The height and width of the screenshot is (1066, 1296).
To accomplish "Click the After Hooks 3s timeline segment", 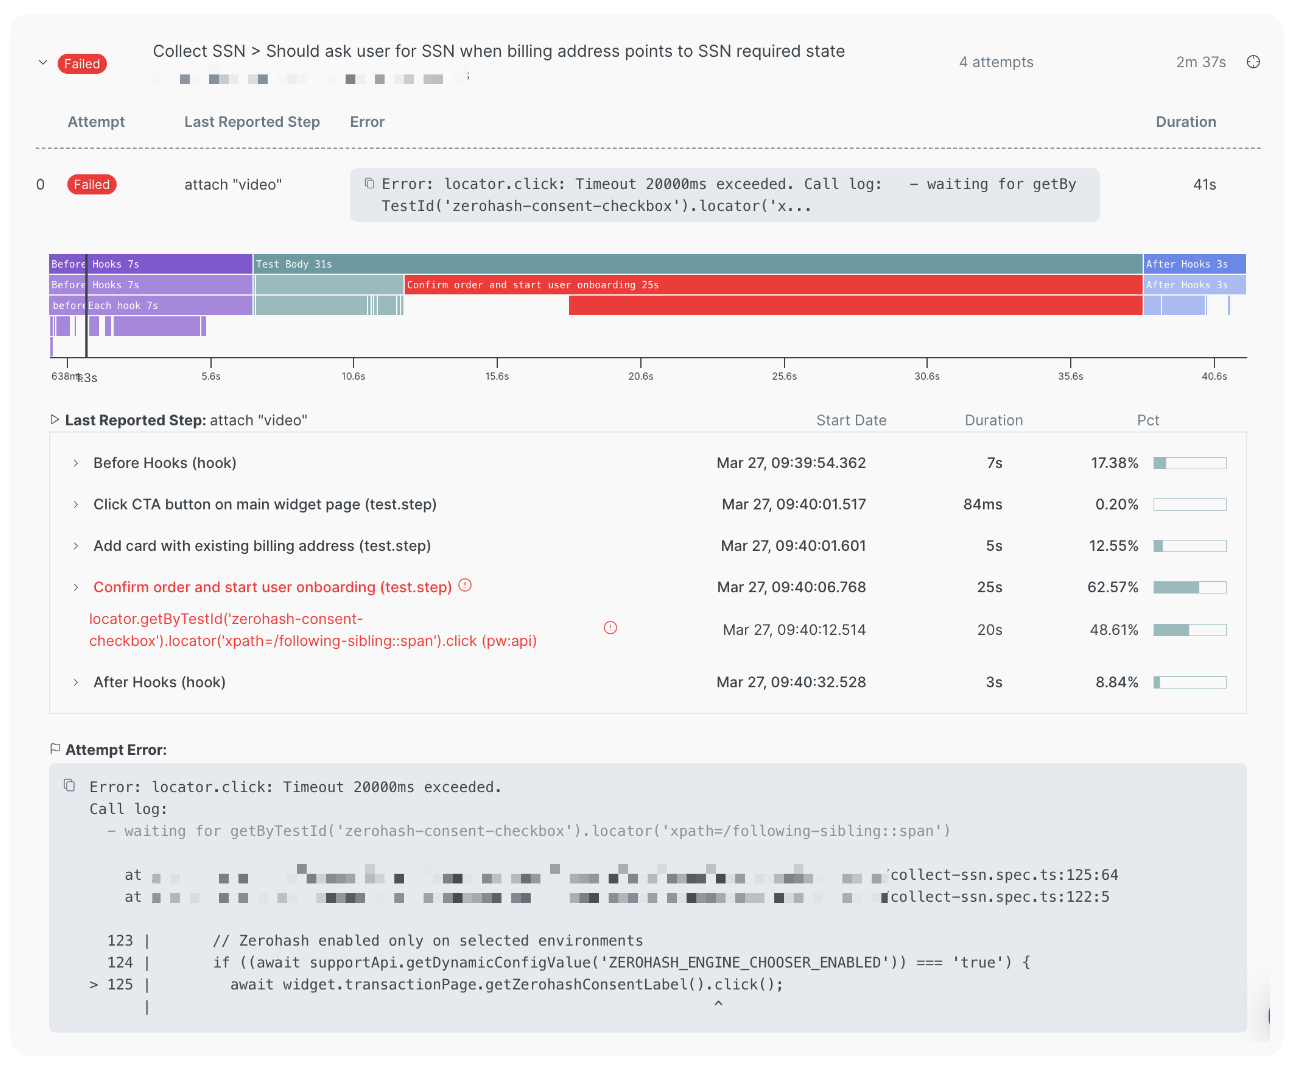I will (x=1194, y=264).
